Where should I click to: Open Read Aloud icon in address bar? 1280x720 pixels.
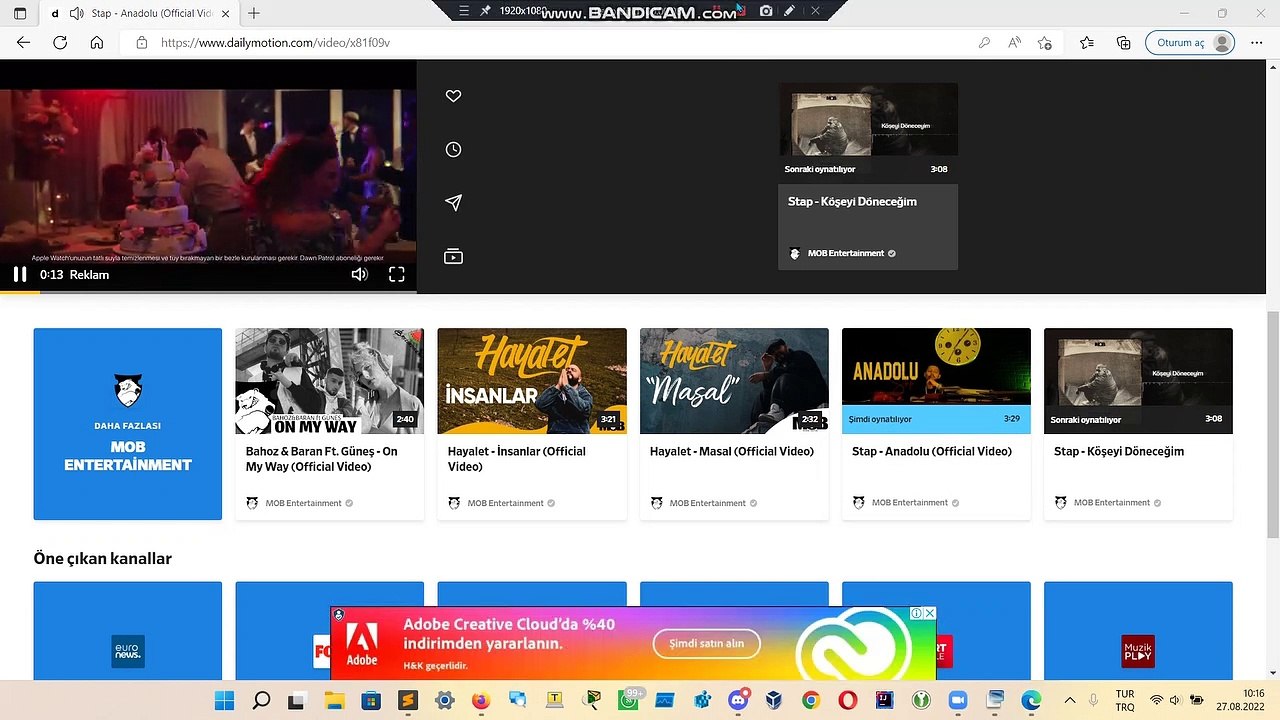pyautogui.click(x=1015, y=43)
